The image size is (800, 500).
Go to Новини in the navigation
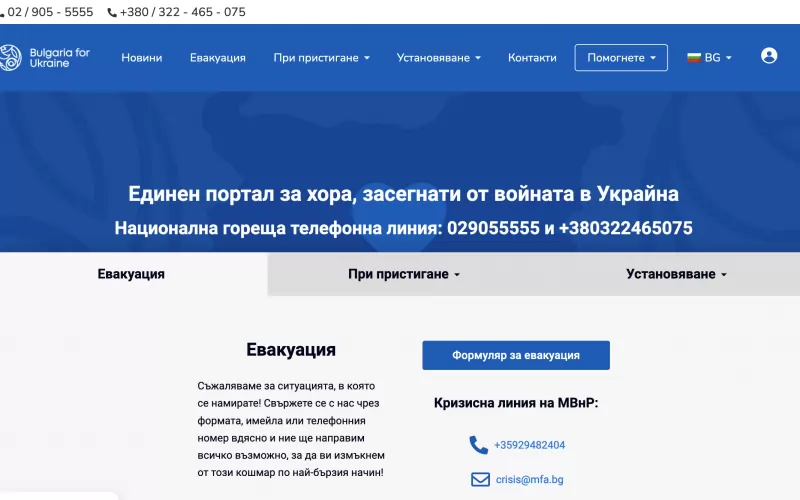[141, 58]
